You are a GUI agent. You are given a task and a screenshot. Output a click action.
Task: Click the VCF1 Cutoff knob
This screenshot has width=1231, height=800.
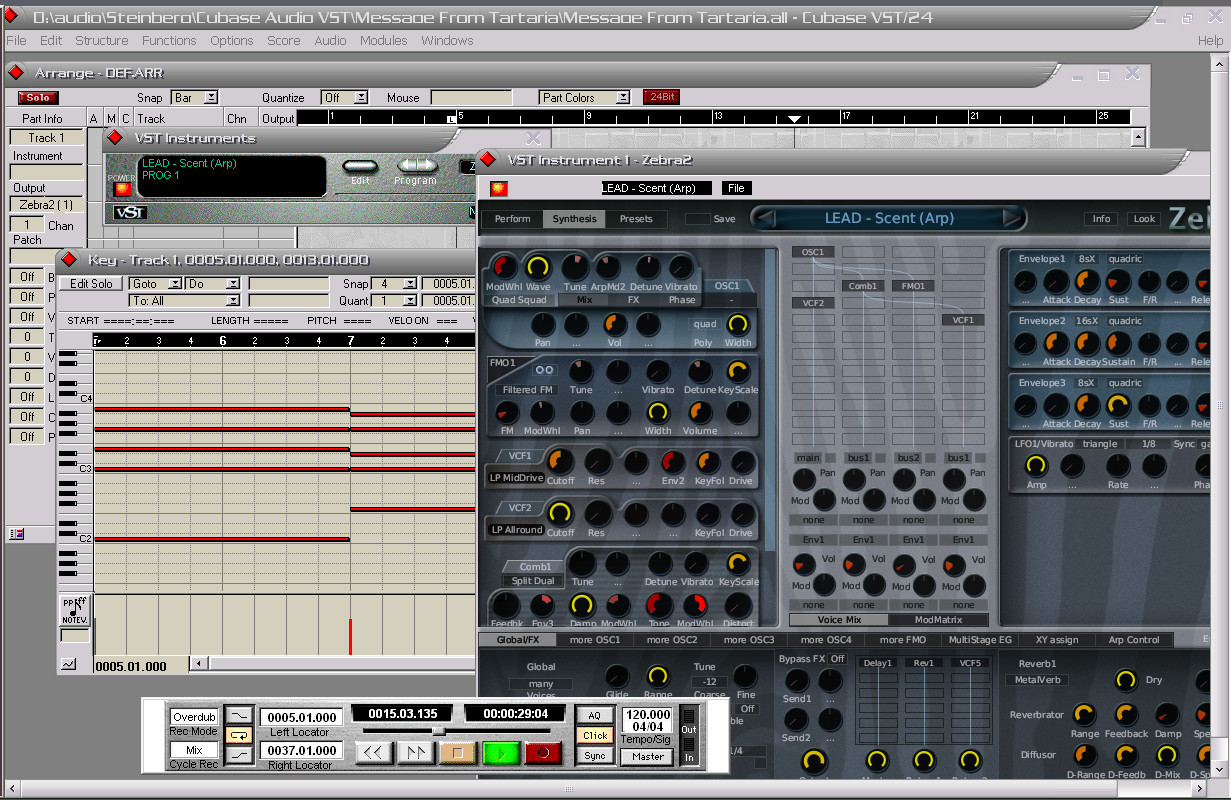[560, 461]
